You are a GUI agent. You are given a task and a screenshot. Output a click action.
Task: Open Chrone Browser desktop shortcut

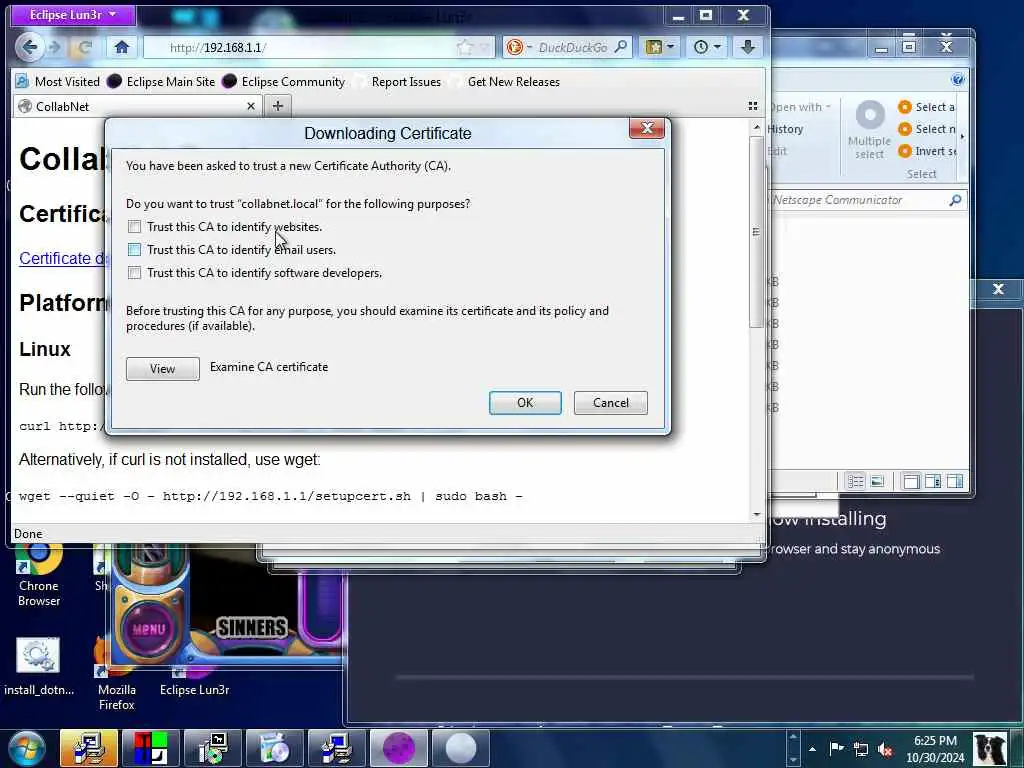click(39, 576)
